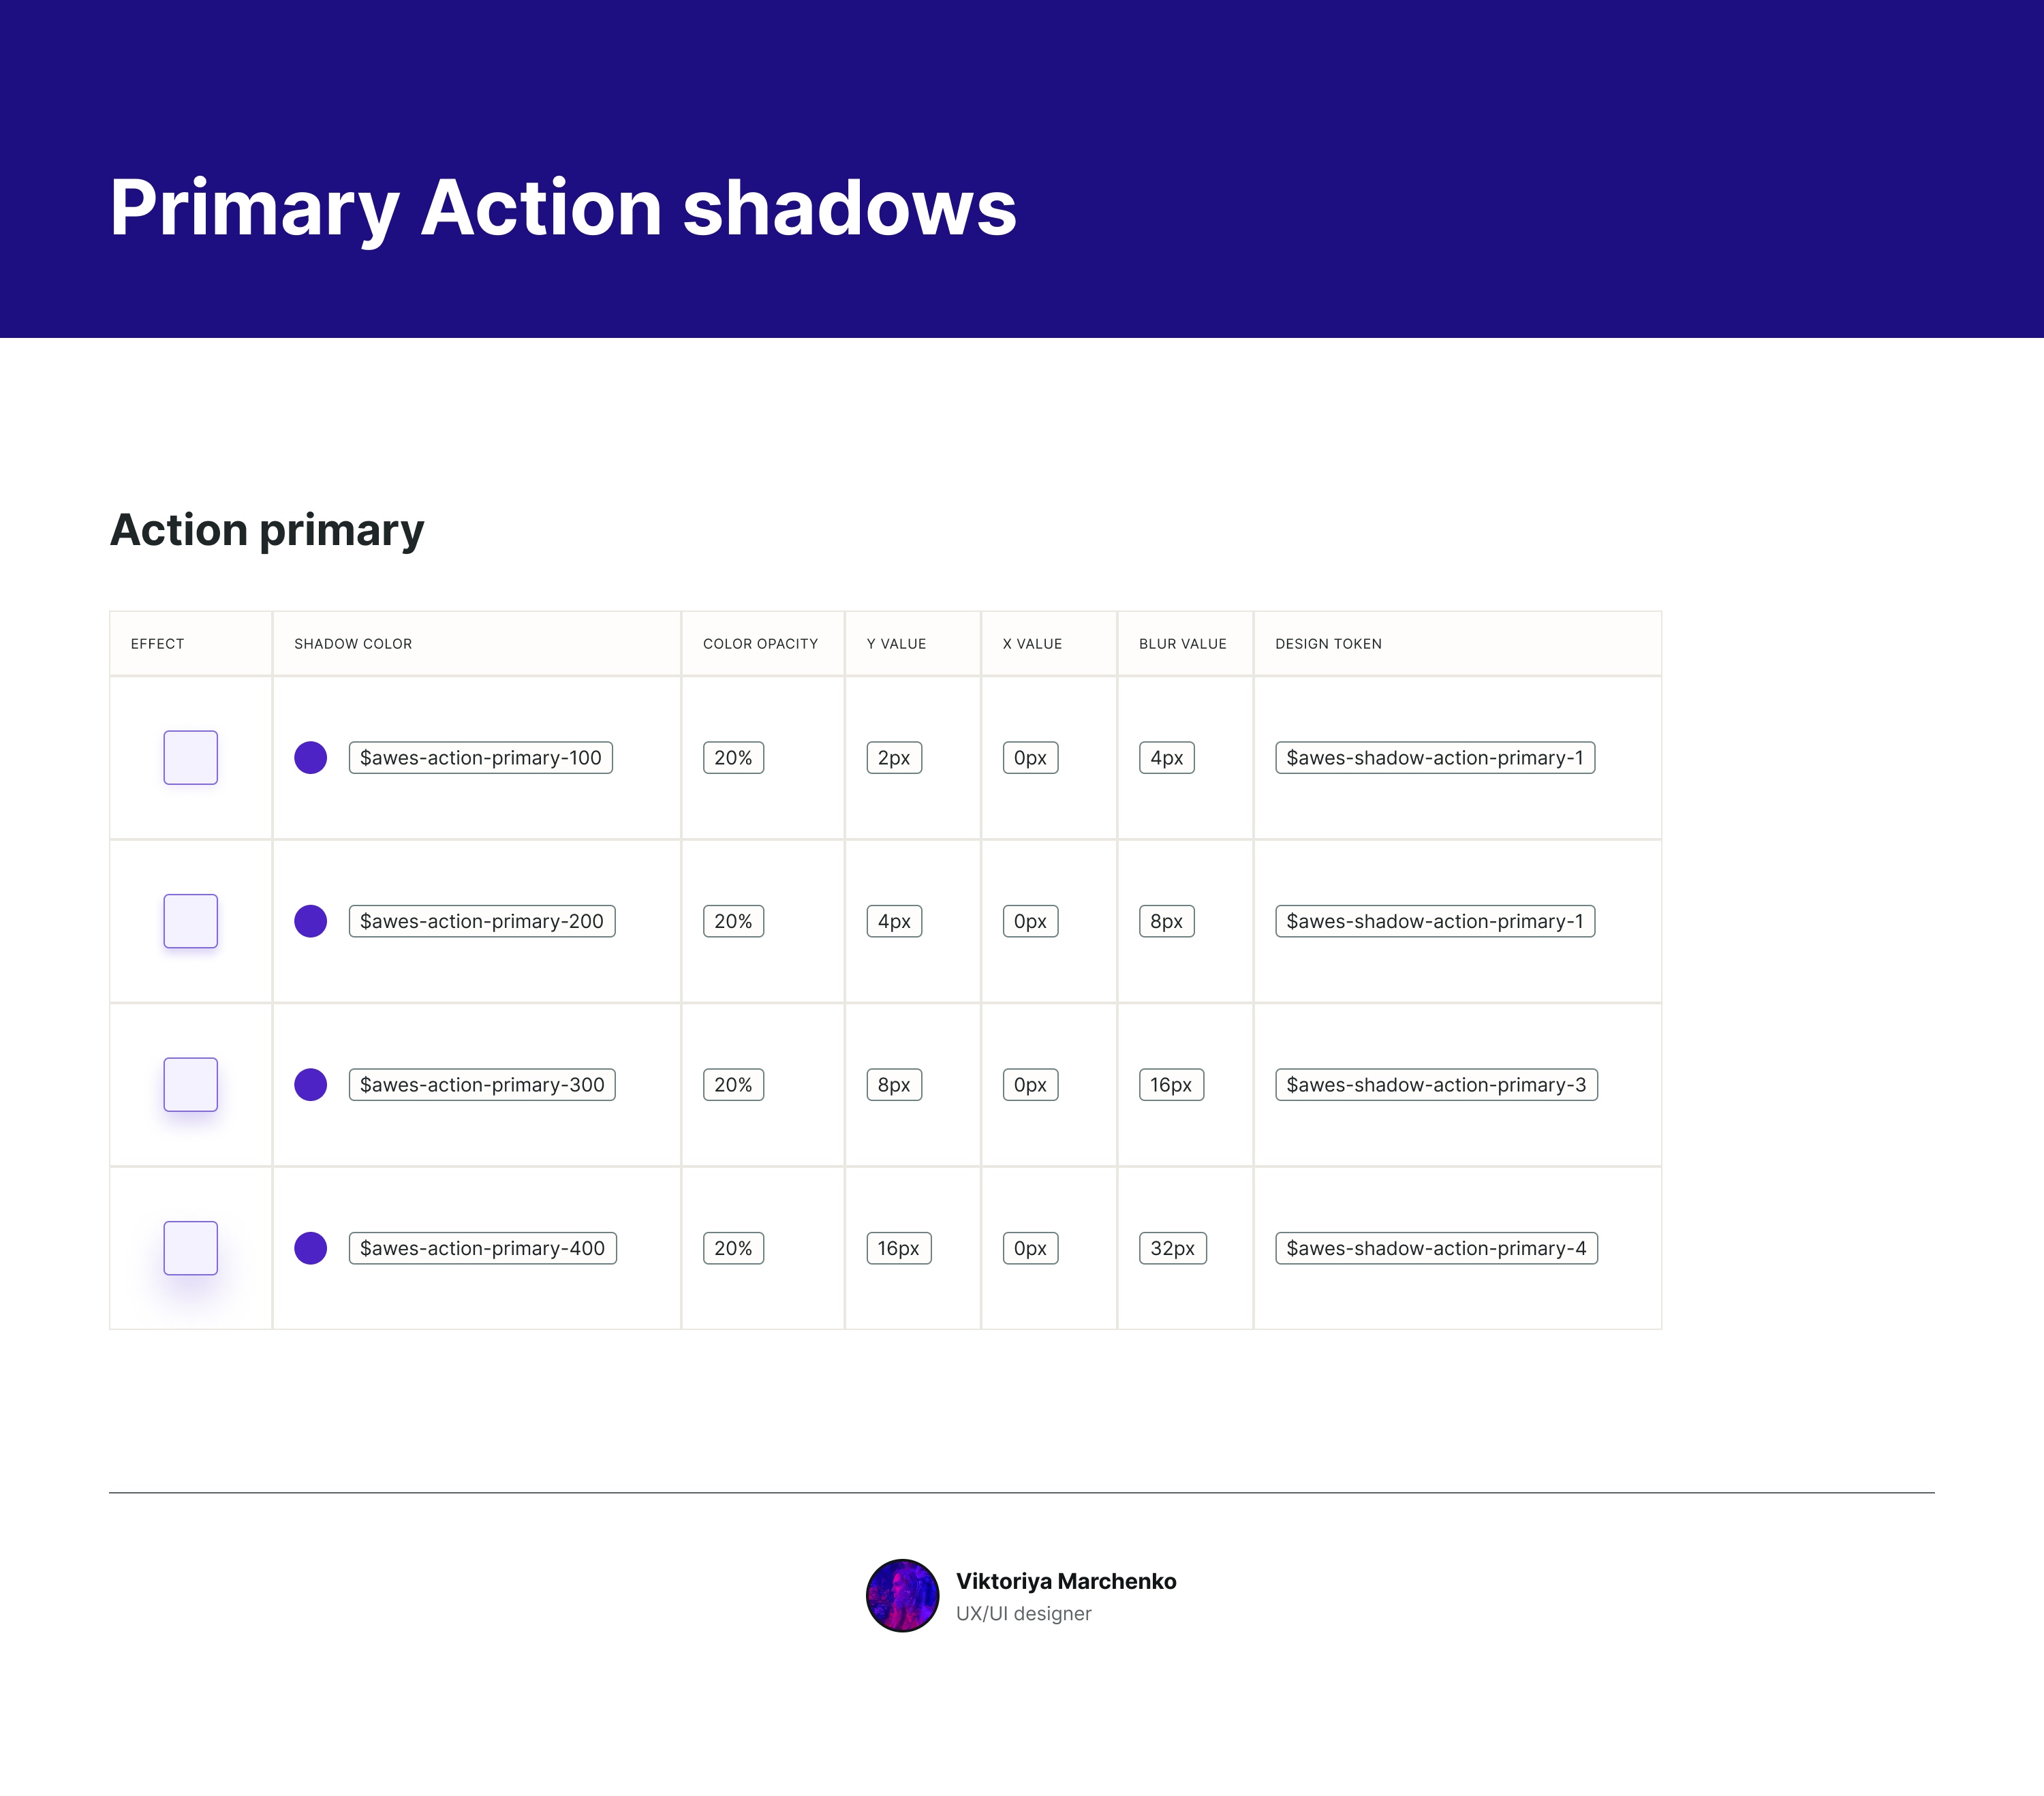Click the Design Token column header
Image resolution: width=2044 pixels, height=1796 pixels.
click(1328, 644)
